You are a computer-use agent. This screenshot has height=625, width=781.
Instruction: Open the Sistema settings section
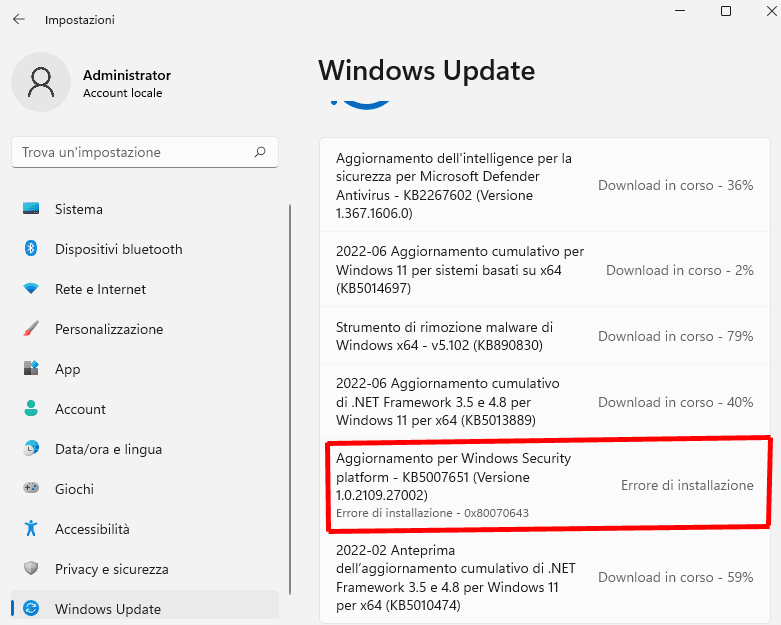145,209
